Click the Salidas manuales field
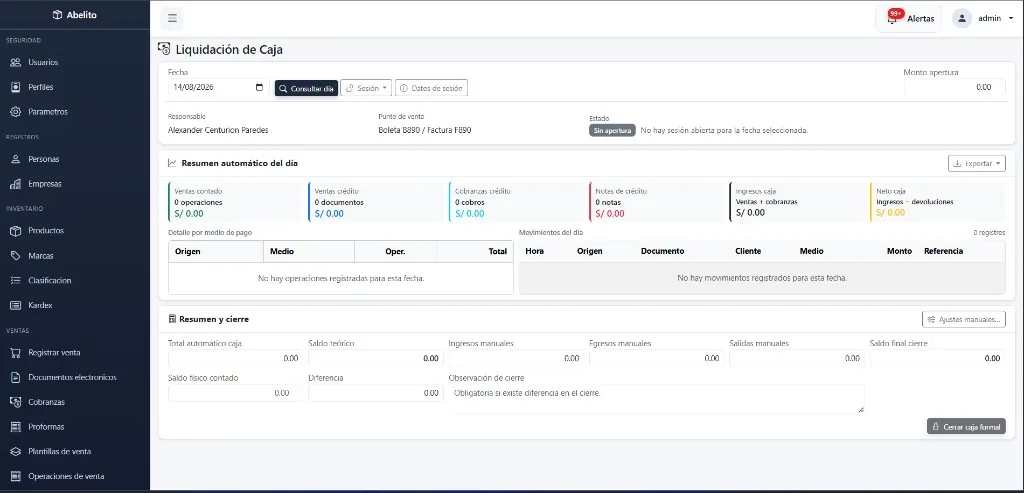 tap(797, 358)
